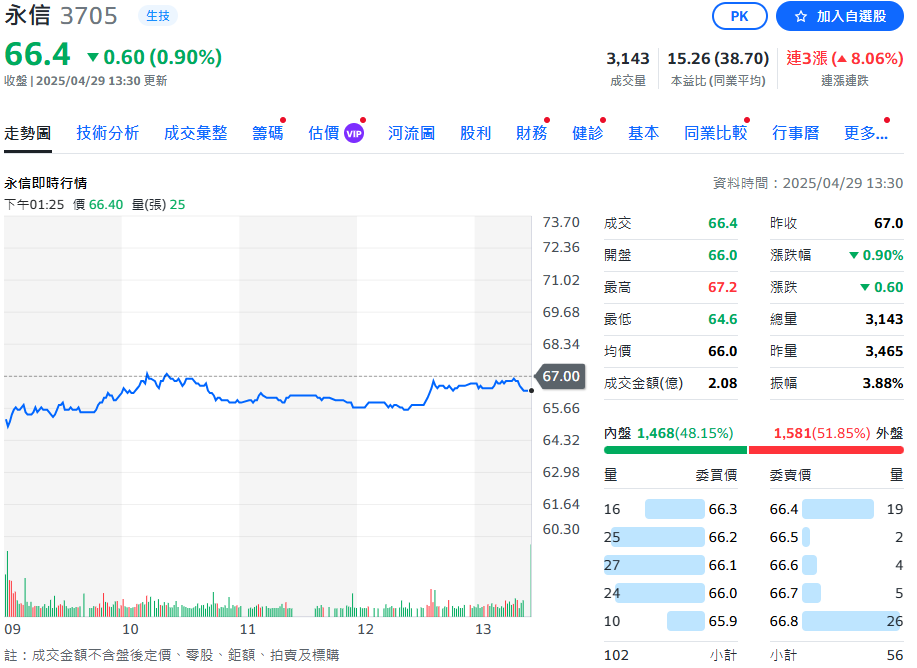Viewport: 917px width, 668px height.
Task: Click the 連3漲 streak indicator
Action: pyautogui.click(x=844, y=58)
